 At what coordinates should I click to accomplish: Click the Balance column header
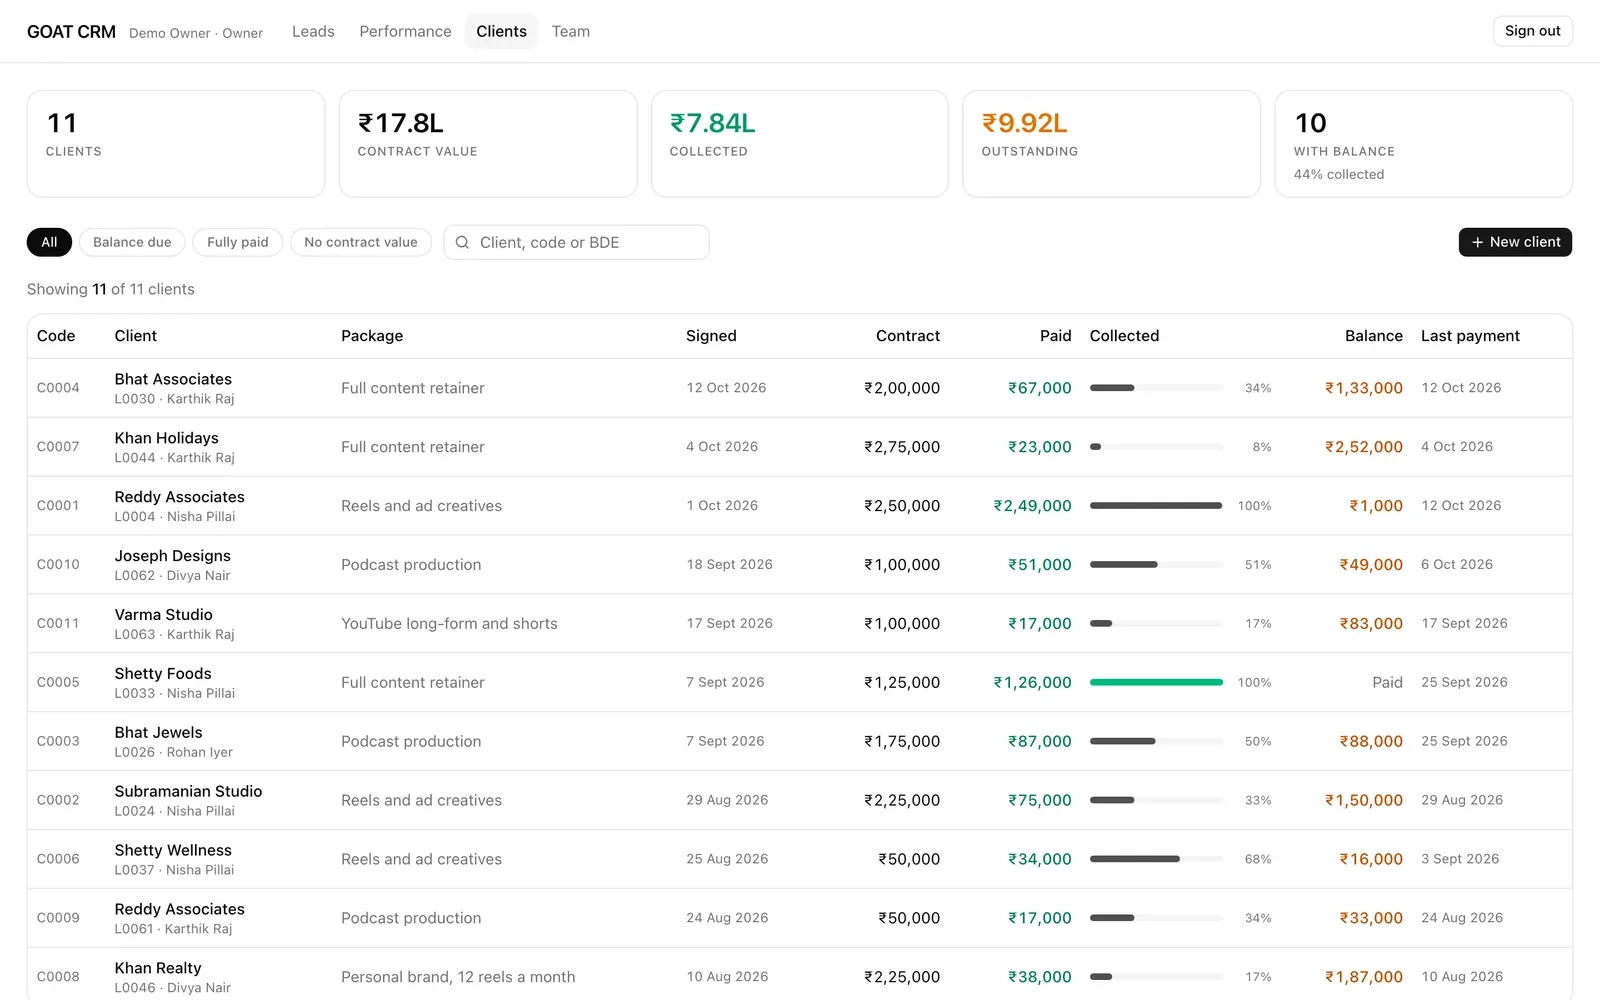click(1373, 336)
